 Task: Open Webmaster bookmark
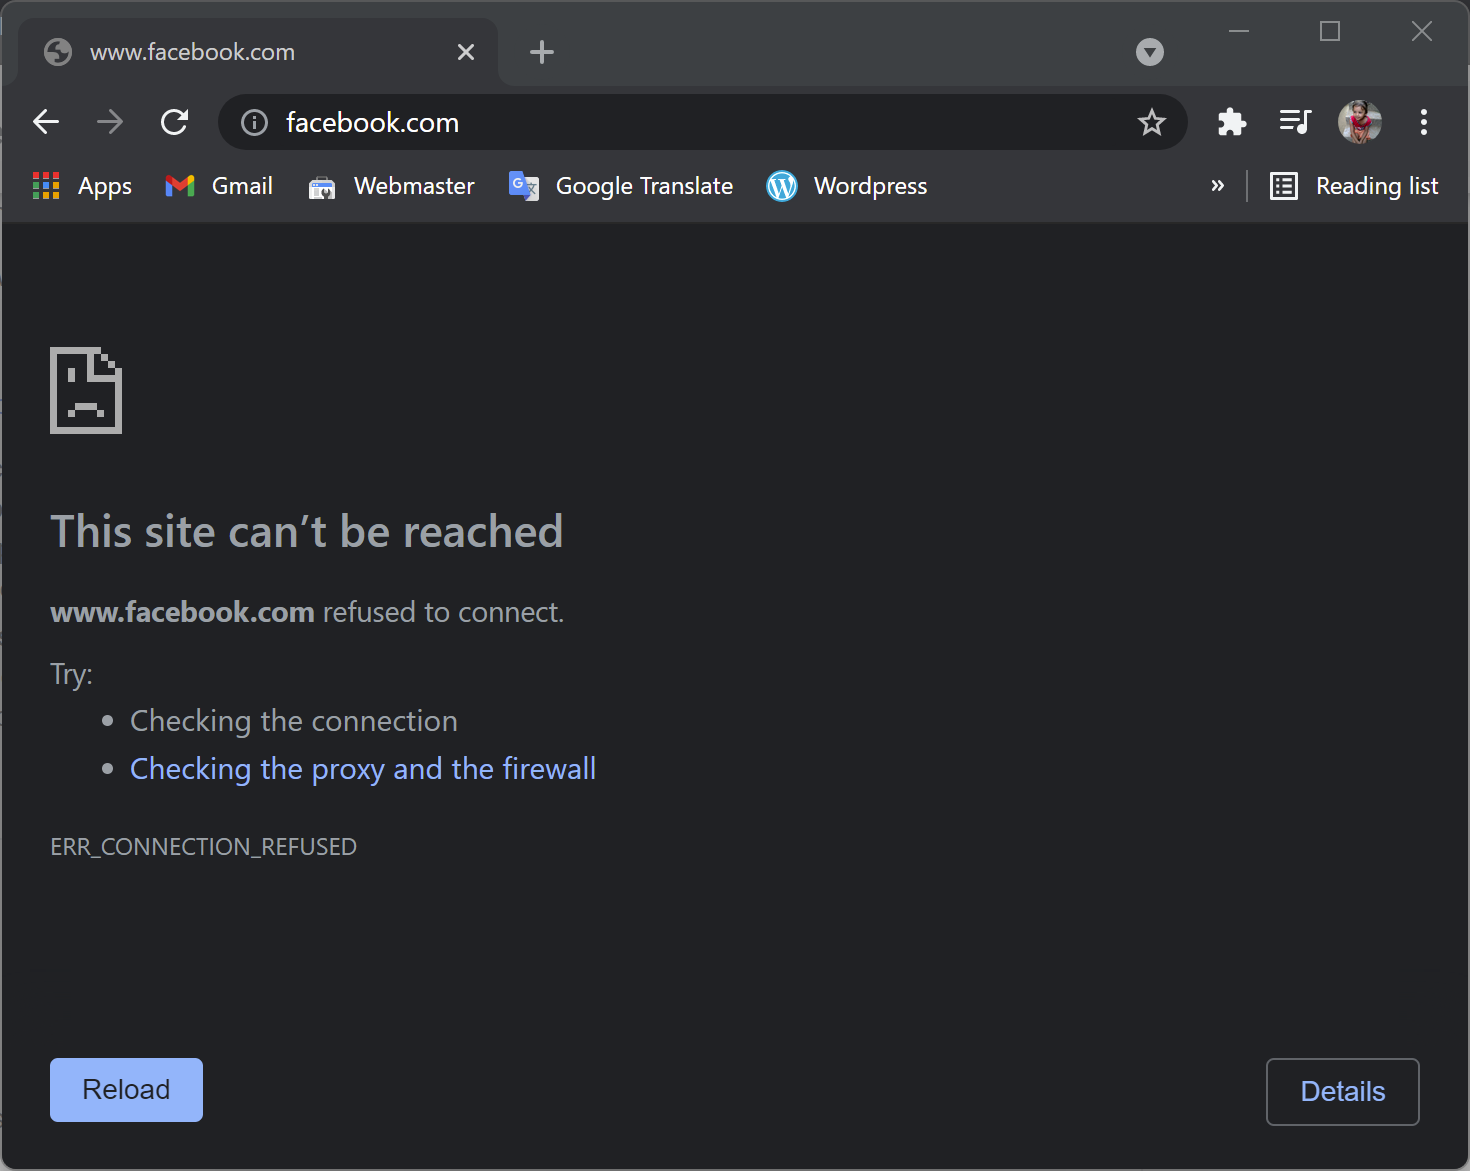coord(392,186)
